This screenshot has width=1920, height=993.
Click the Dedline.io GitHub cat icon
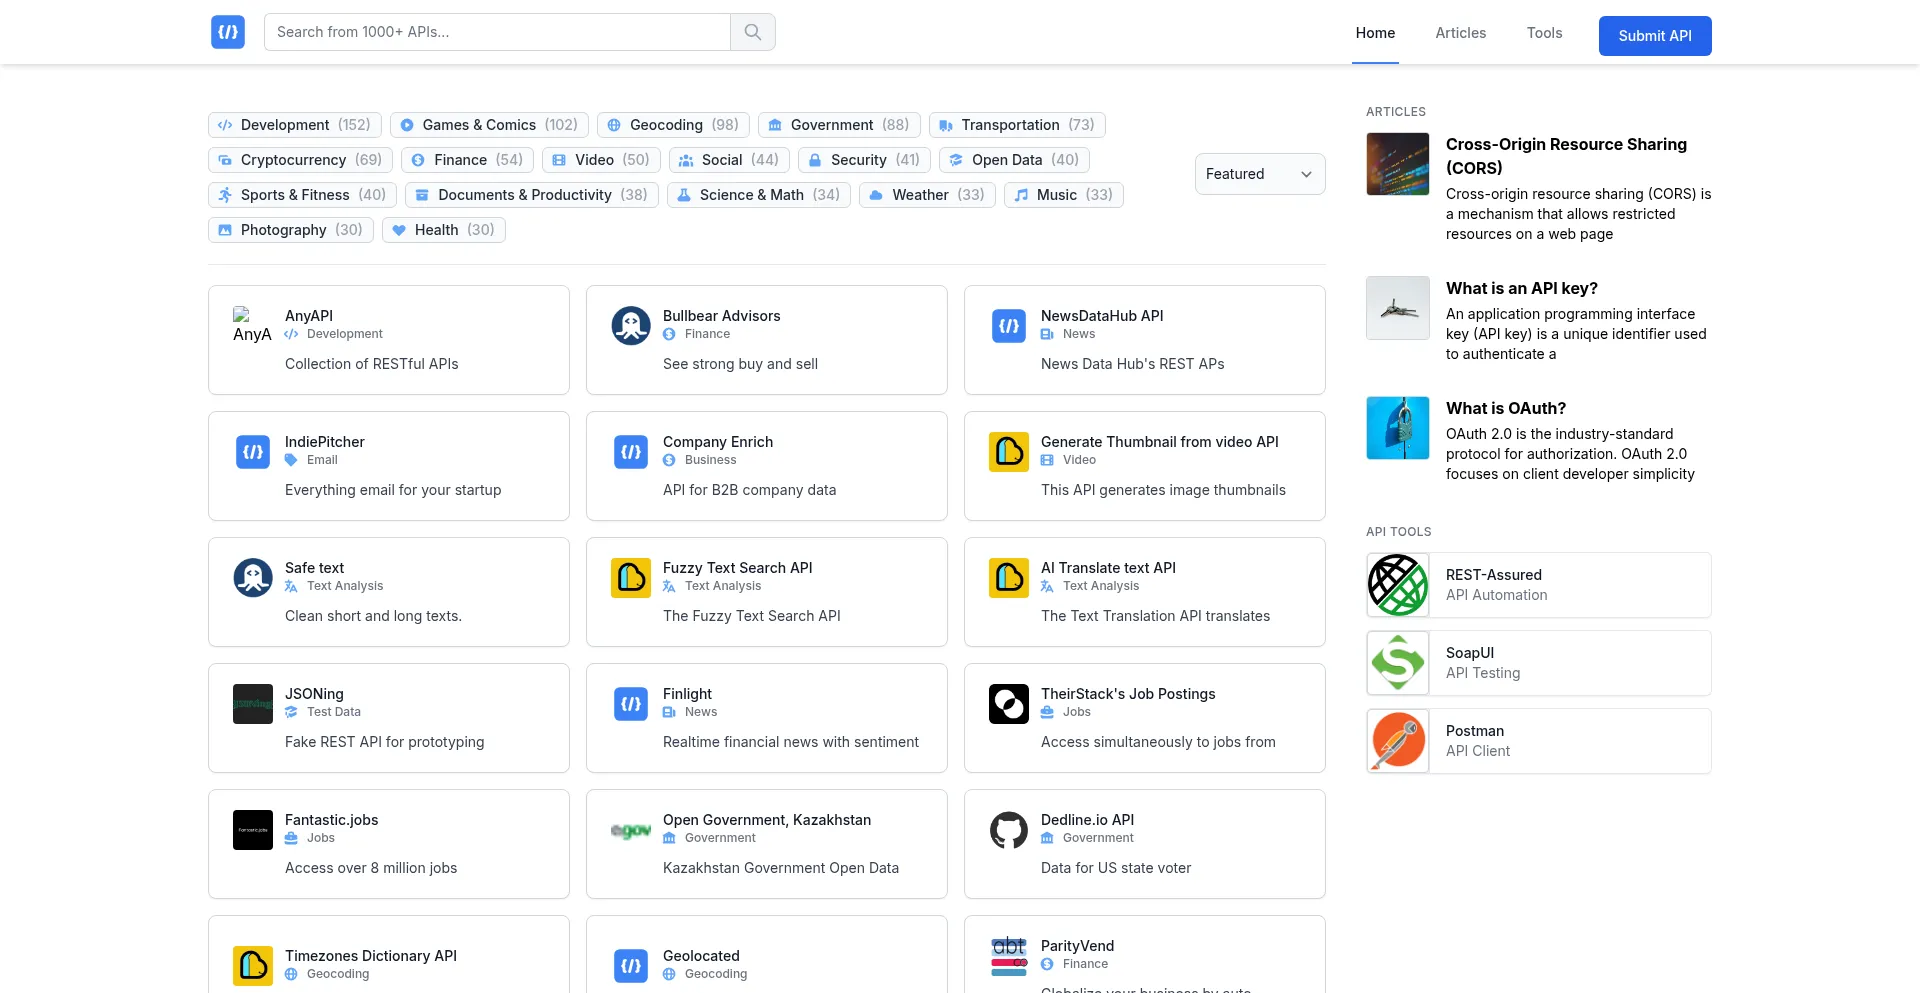tap(1008, 830)
